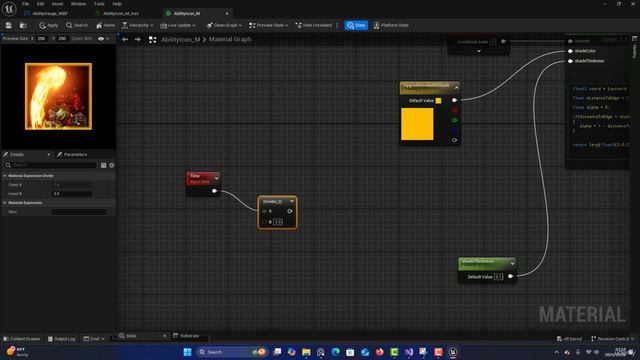Click the Home toolbar button
This screenshot has width=640, height=360.
coord(105,25)
